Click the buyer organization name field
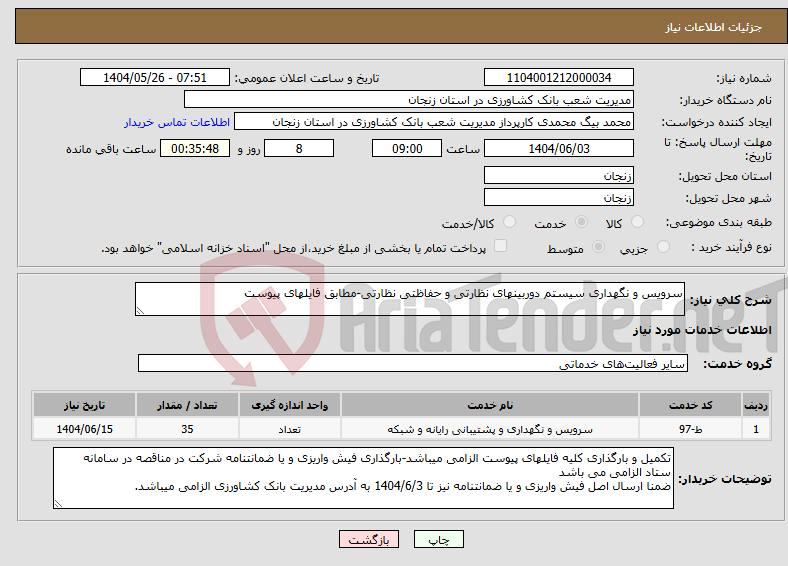This screenshot has height=566, width=788. click(x=409, y=100)
